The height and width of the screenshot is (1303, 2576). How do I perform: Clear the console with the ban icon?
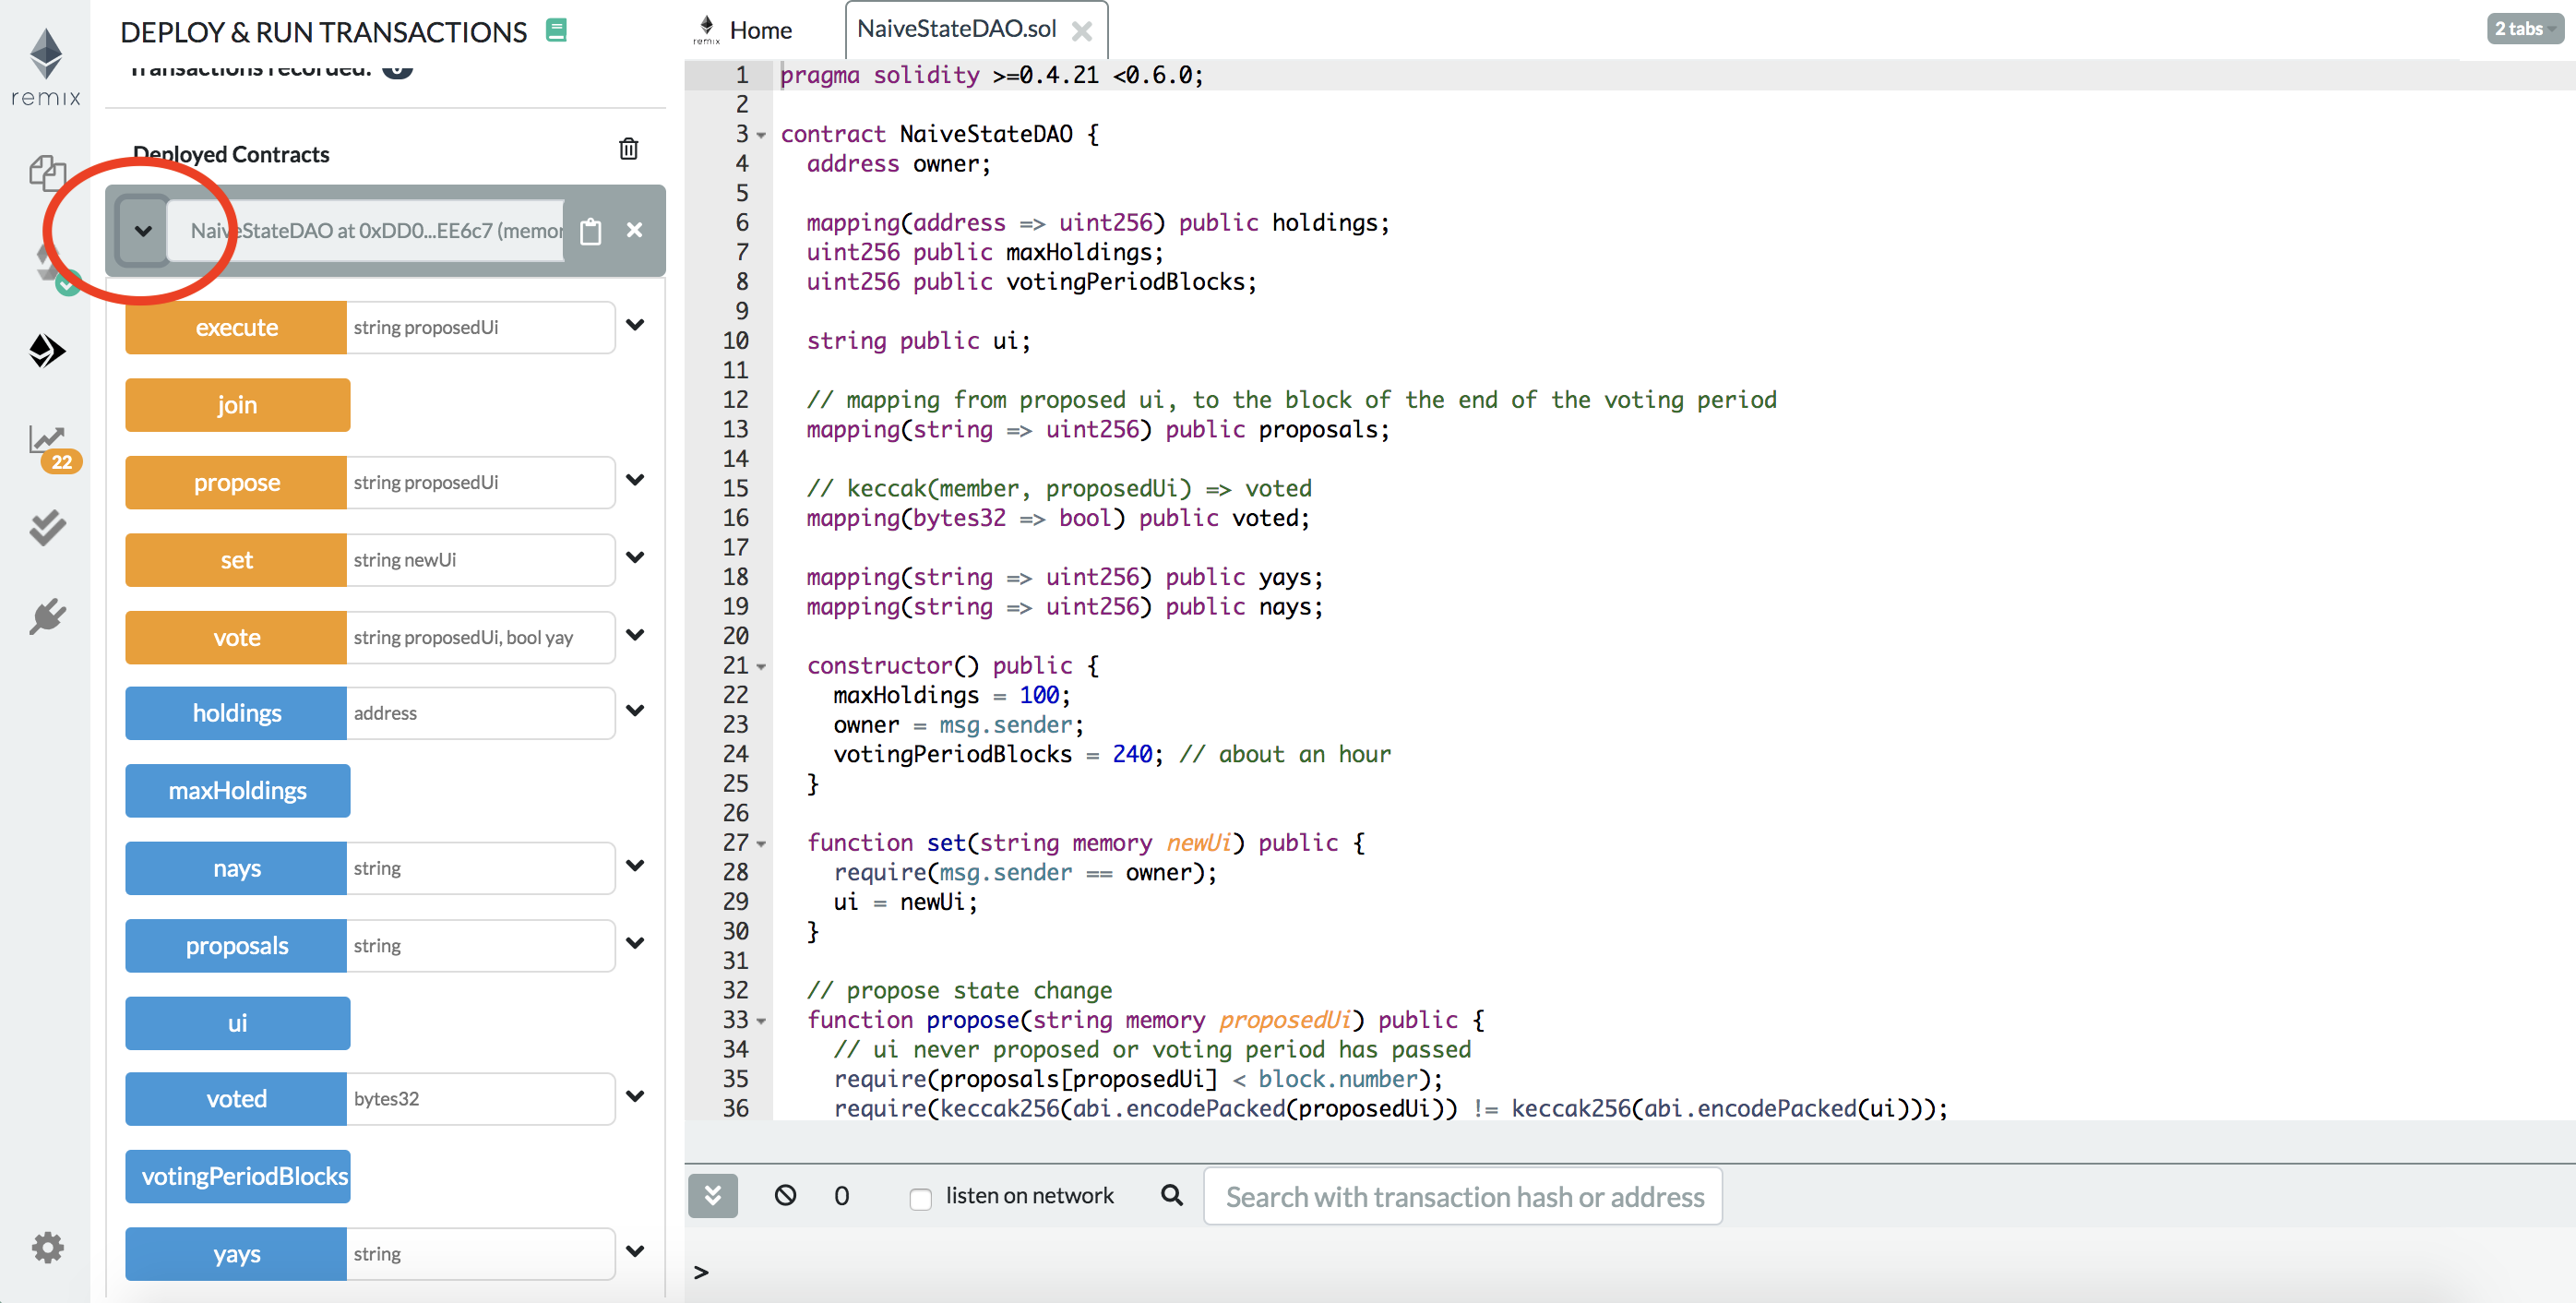pos(785,1195)
